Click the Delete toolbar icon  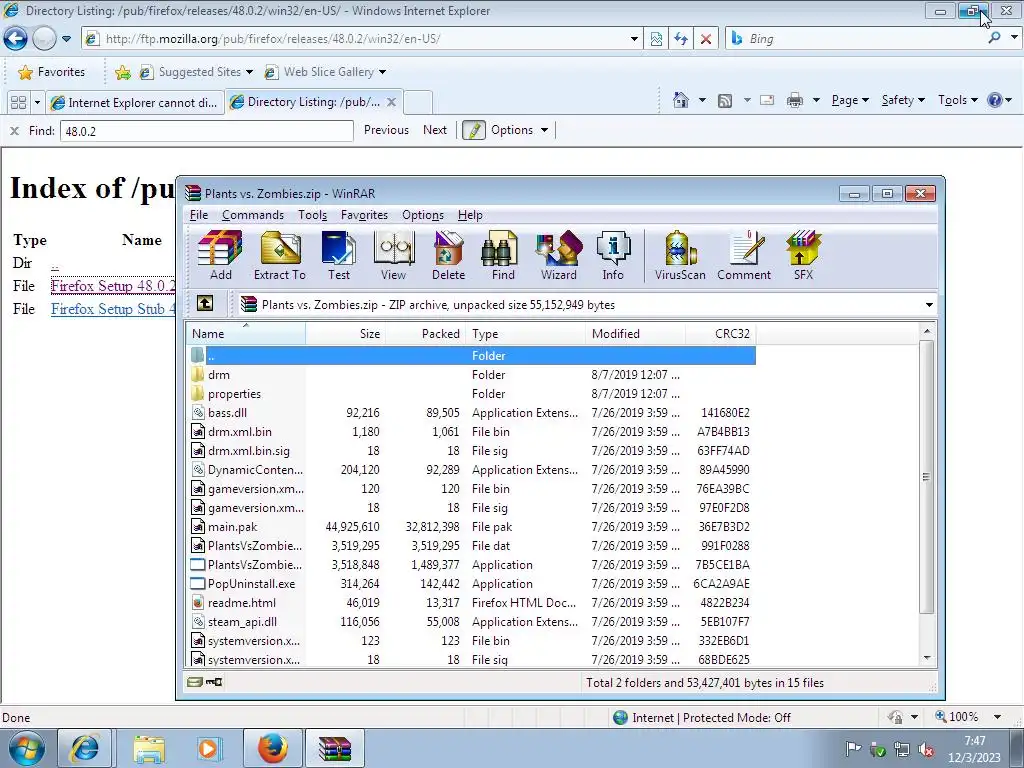point(448,255)
